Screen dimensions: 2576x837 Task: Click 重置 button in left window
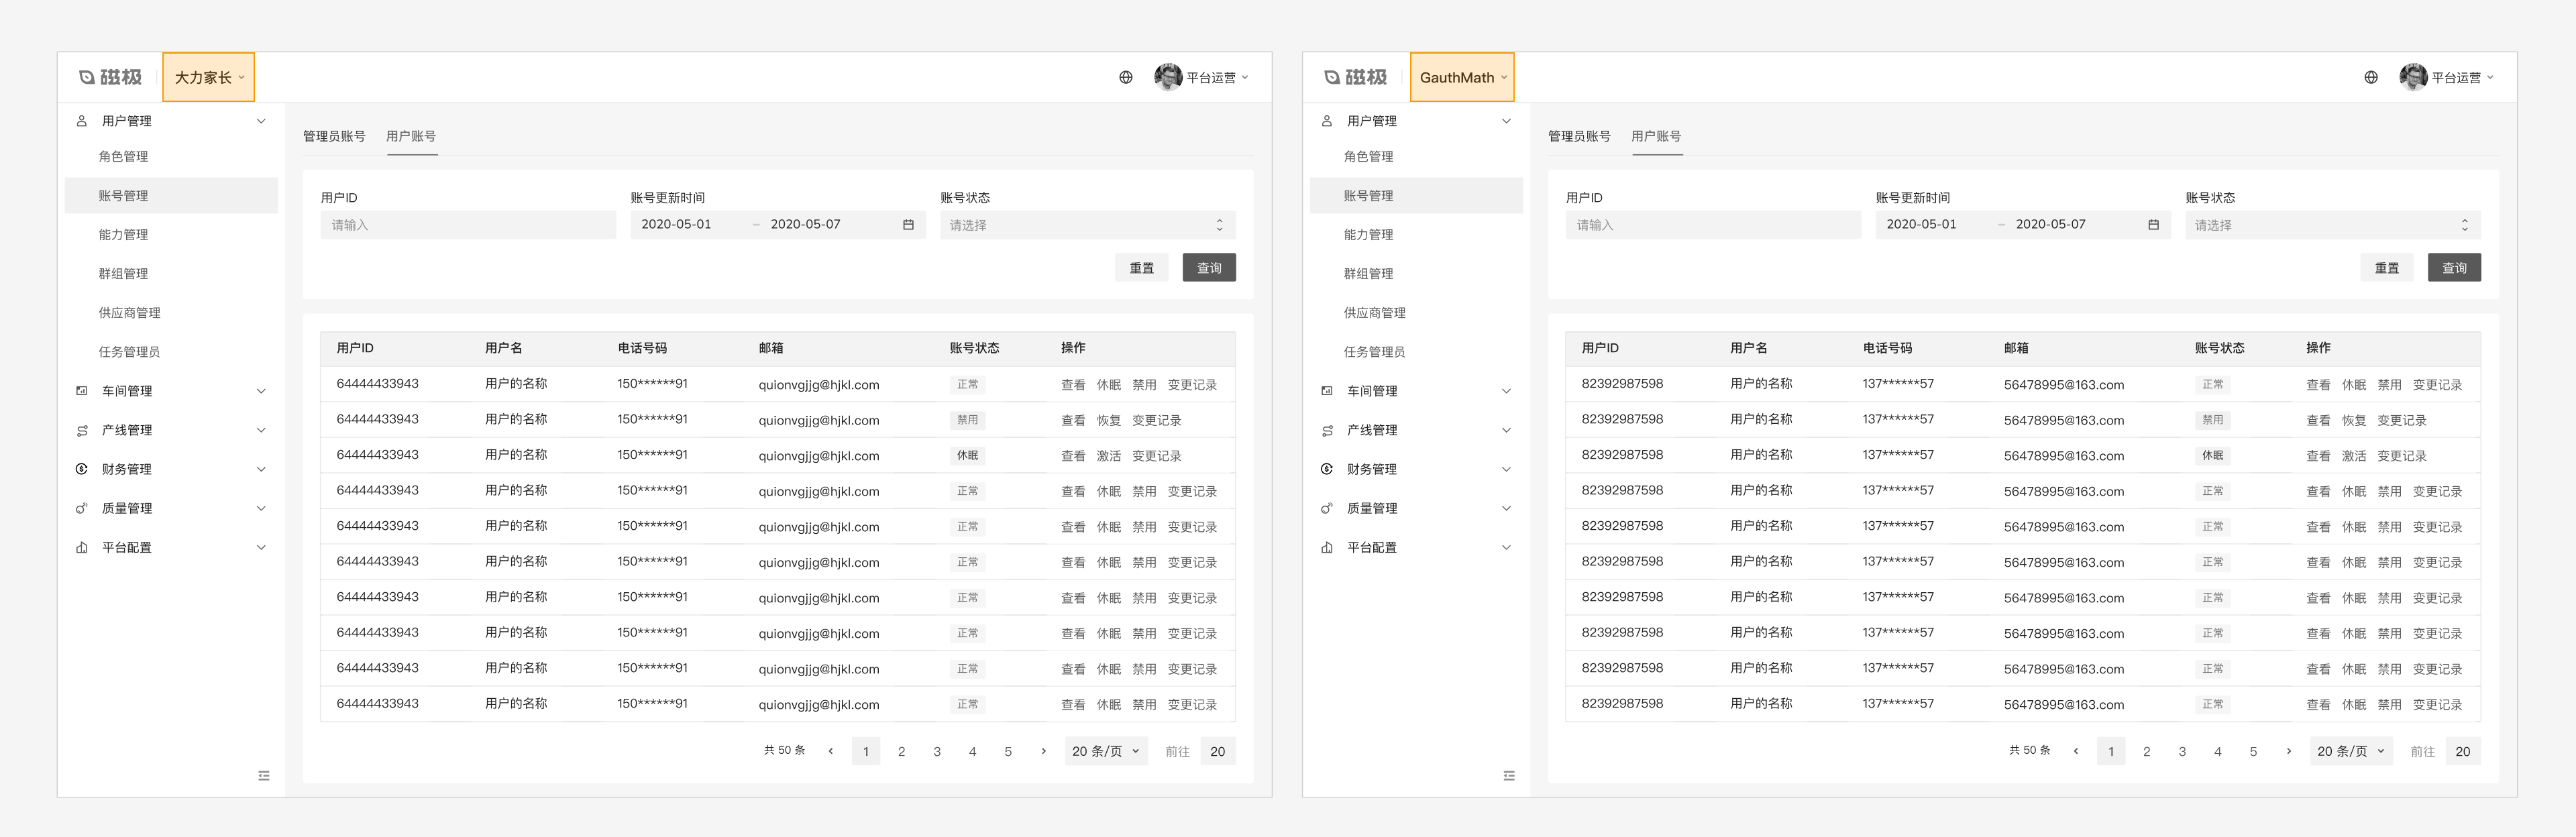pos(1141,267)
